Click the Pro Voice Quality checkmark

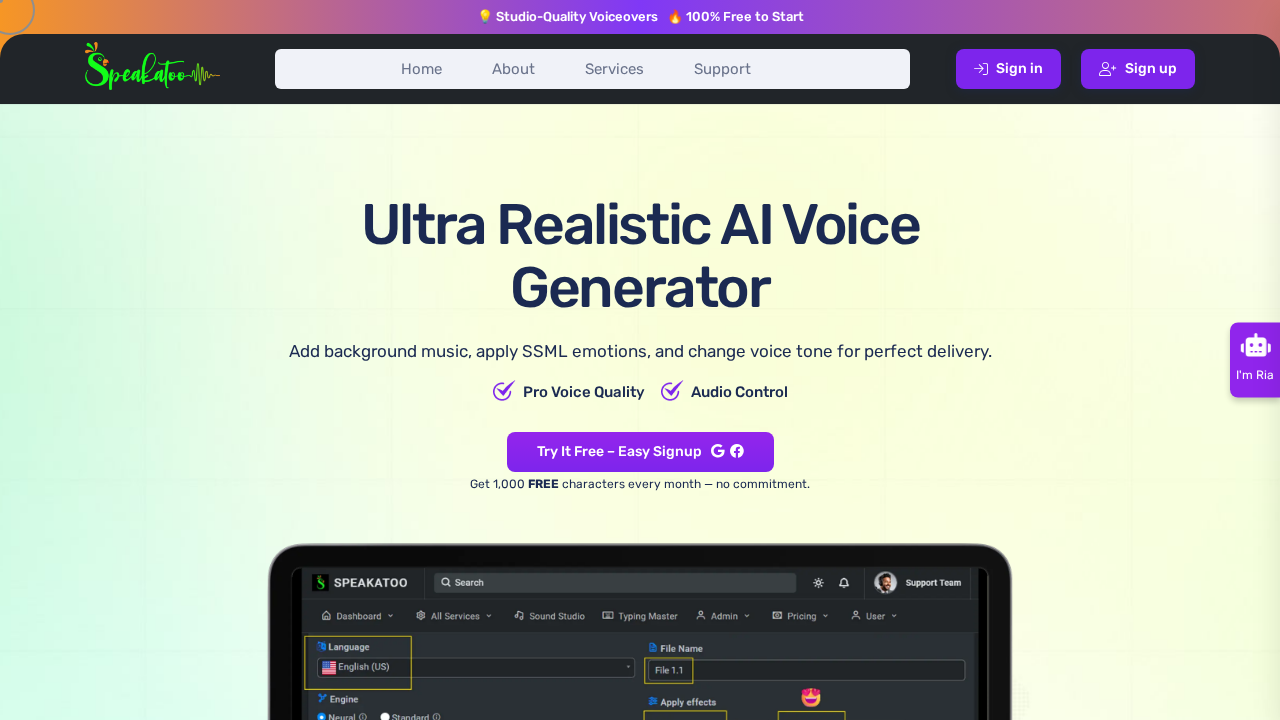(503, 391)
